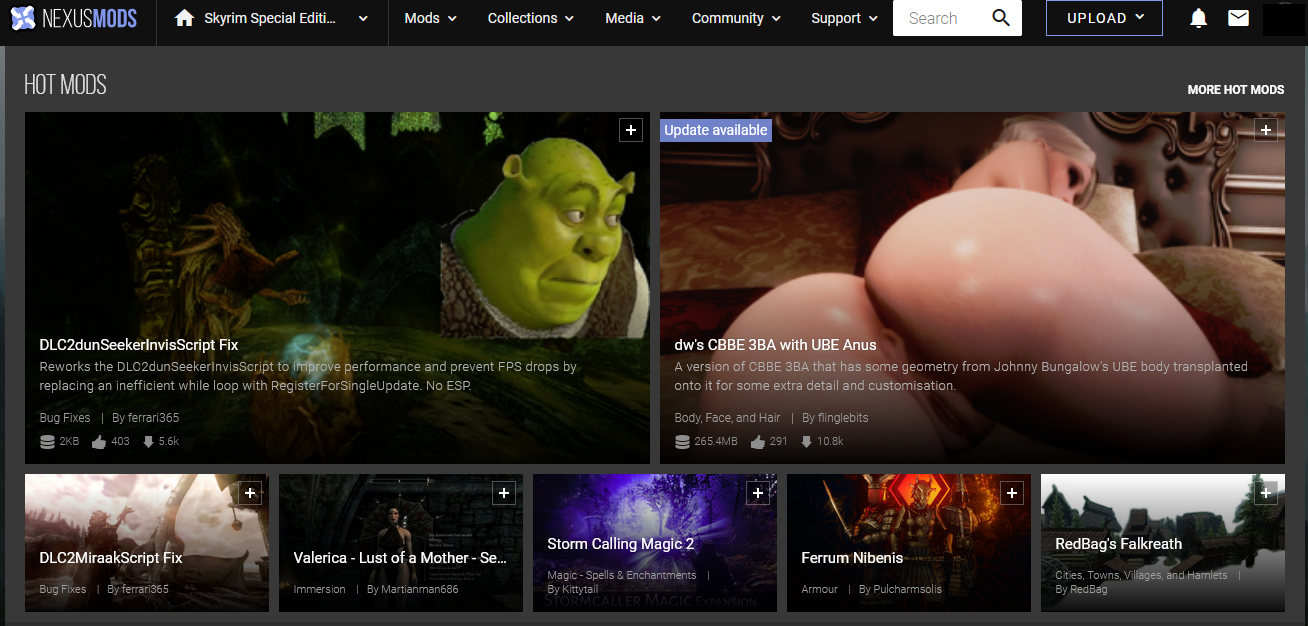Open the Media menu
This screenshot has height=626, width=1308.
(x=633, y=18)
